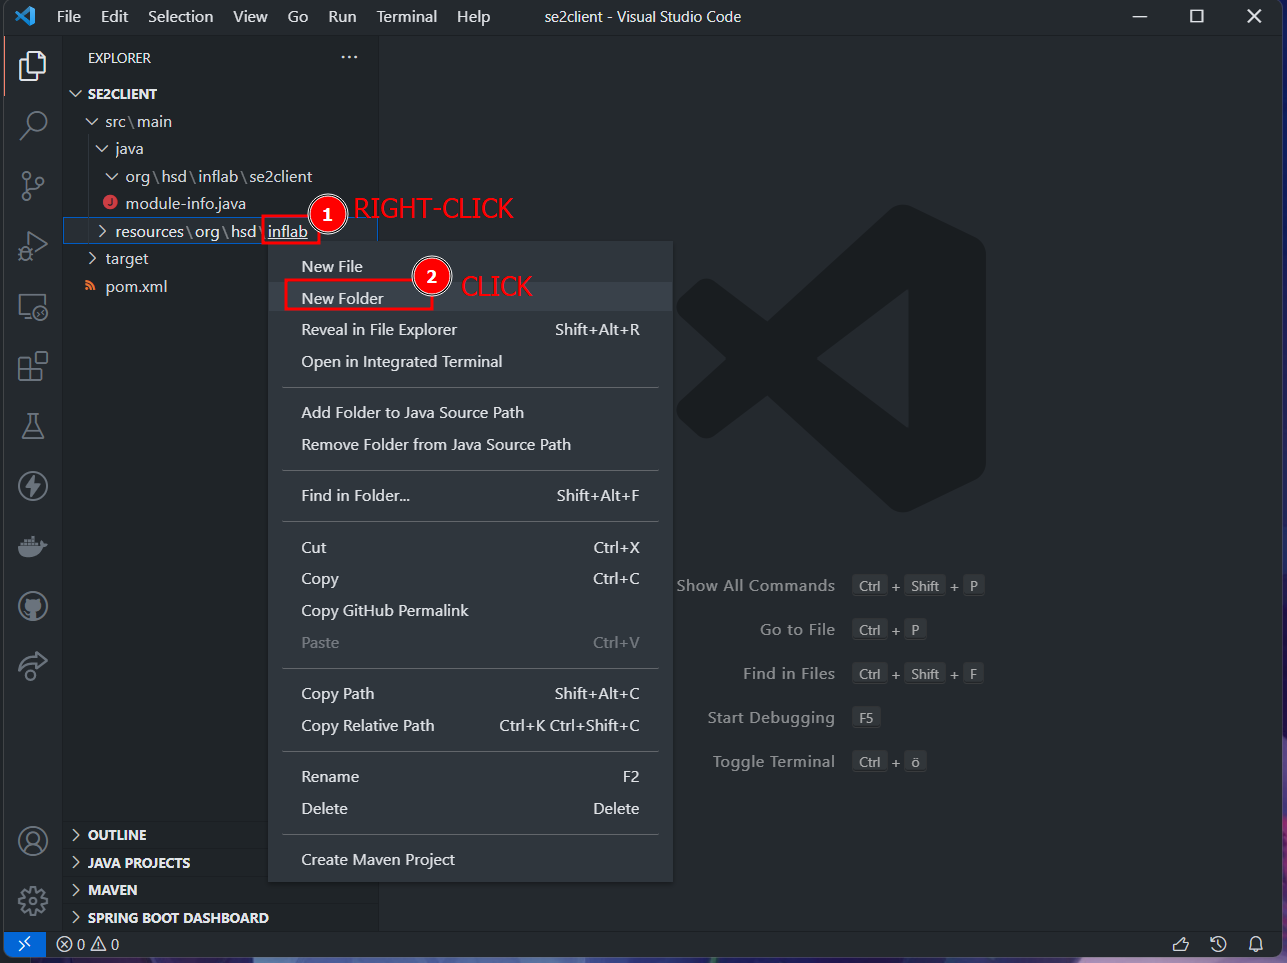Select Reveal in File Explorer
Screen dimensions: 1287x963
tap(470, 330)
